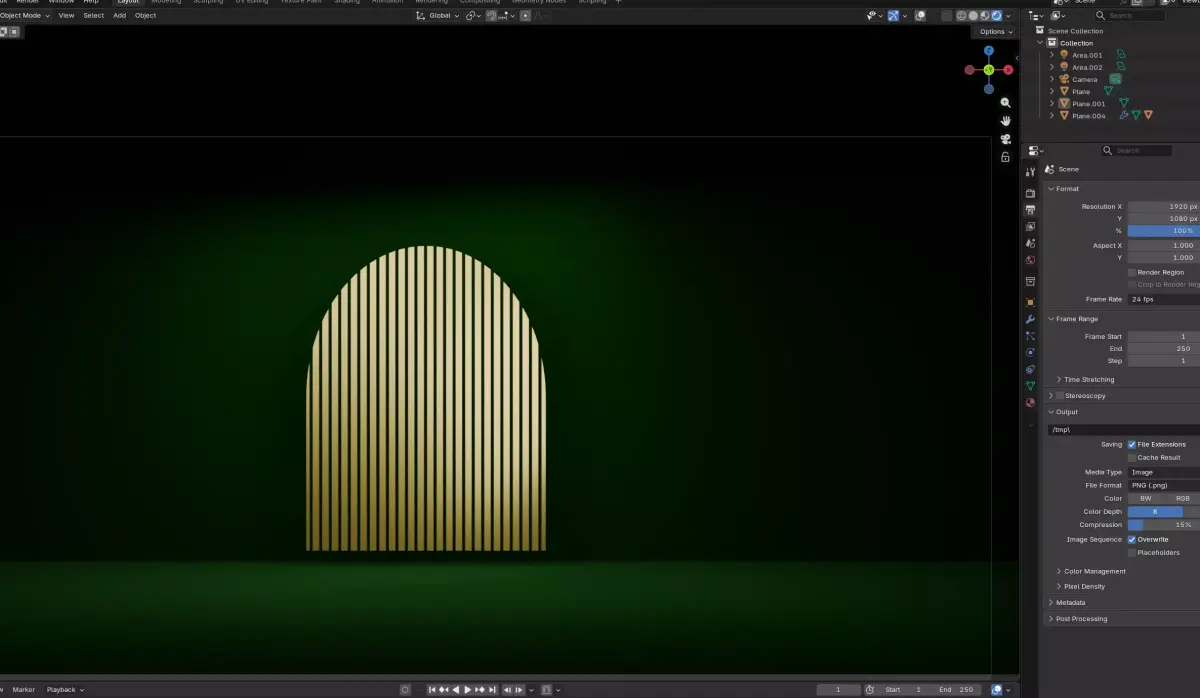Adjust the Resolution percentage slider
The height and width of the screenshot is (698, 1200).
pos(1164,231)
